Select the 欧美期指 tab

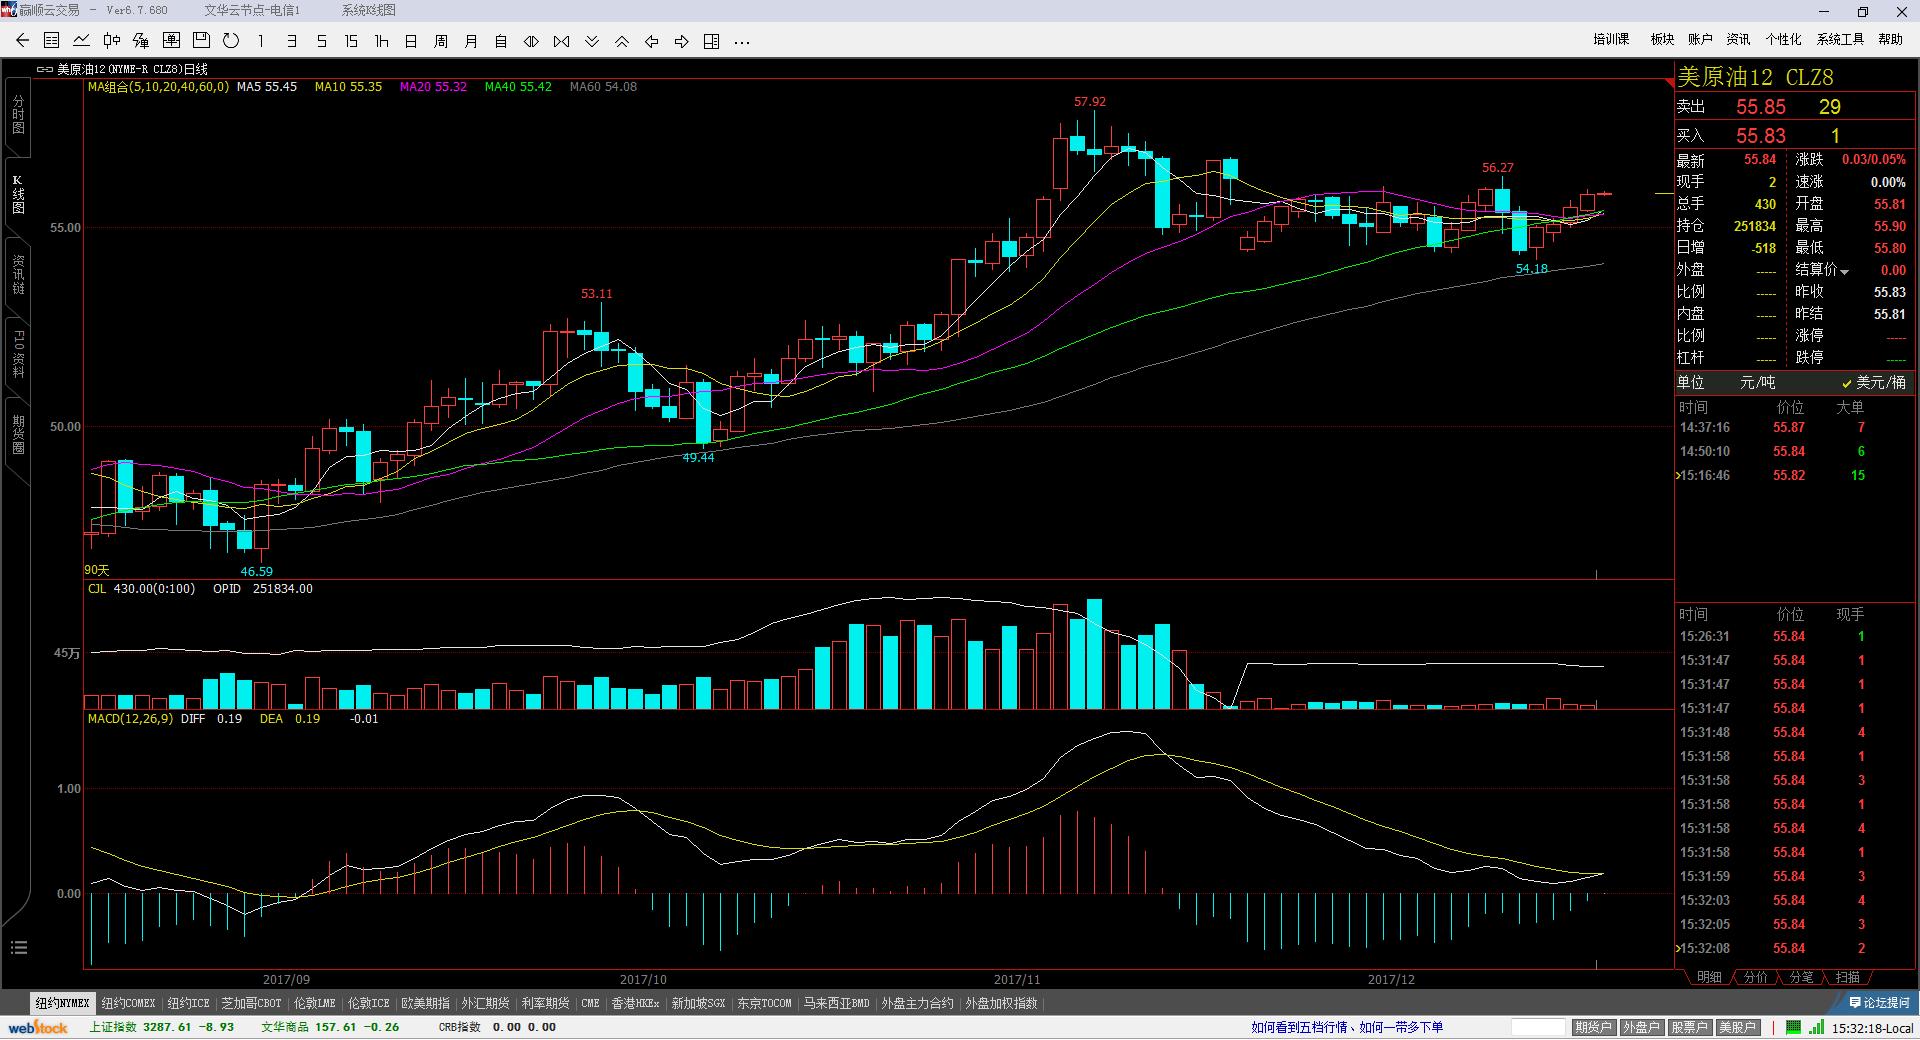(x=425, y=1003)
